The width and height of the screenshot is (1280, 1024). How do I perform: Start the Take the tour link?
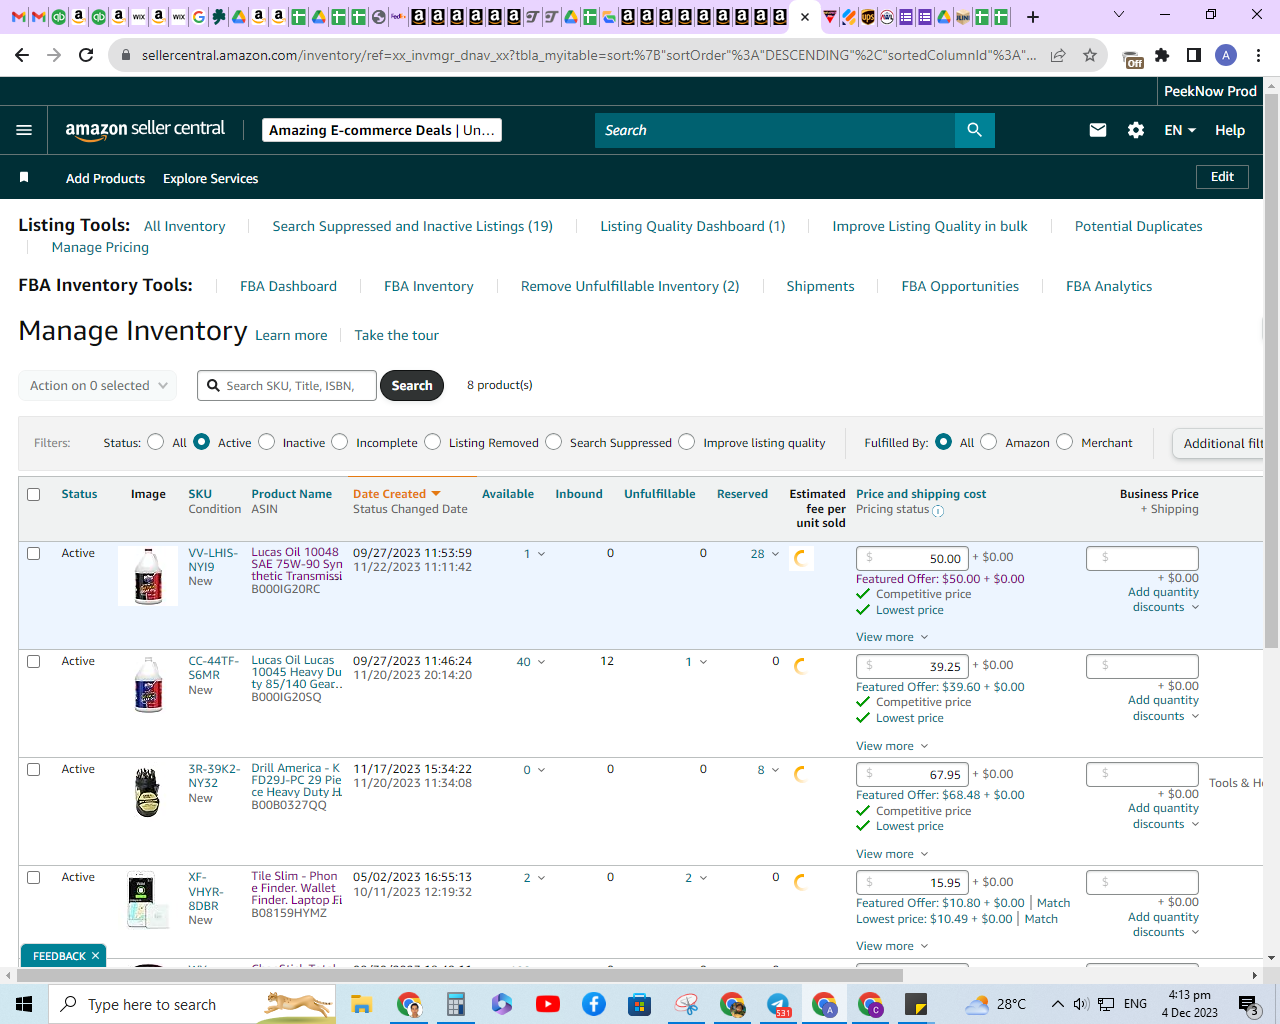pos(397,335)
